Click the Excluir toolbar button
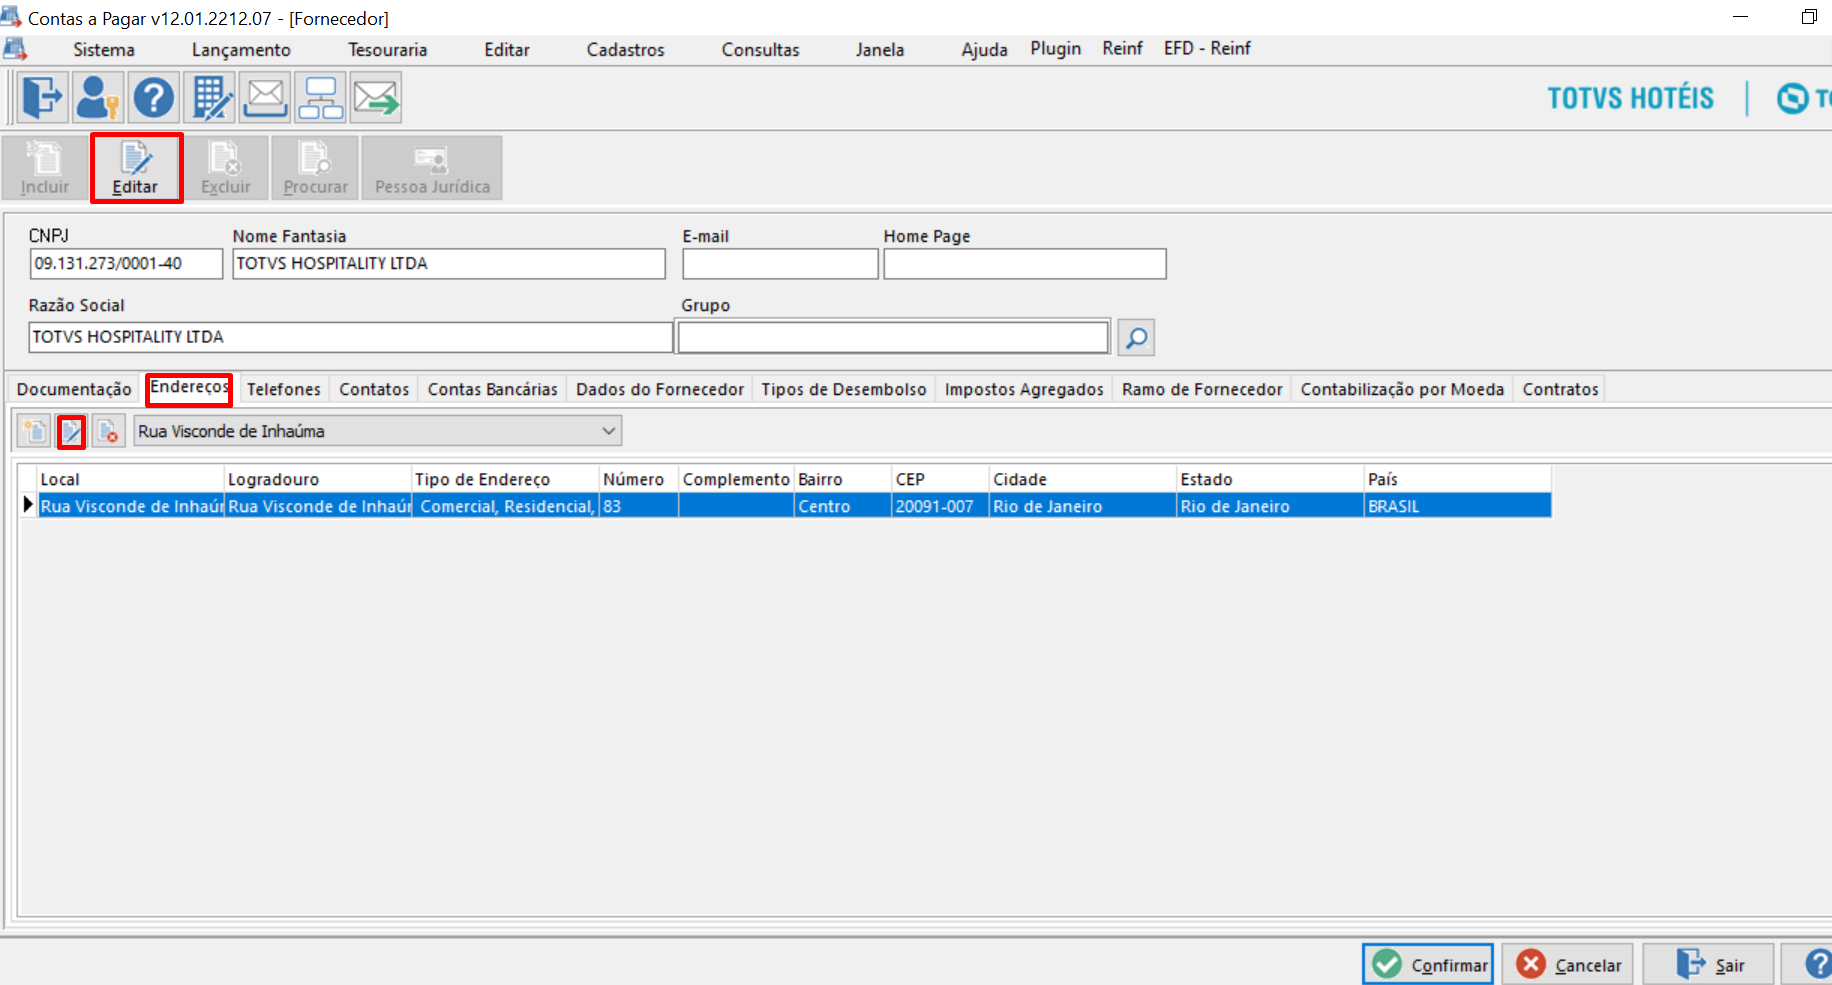This screenshot has height=985, width=1832. click(226, 168)
